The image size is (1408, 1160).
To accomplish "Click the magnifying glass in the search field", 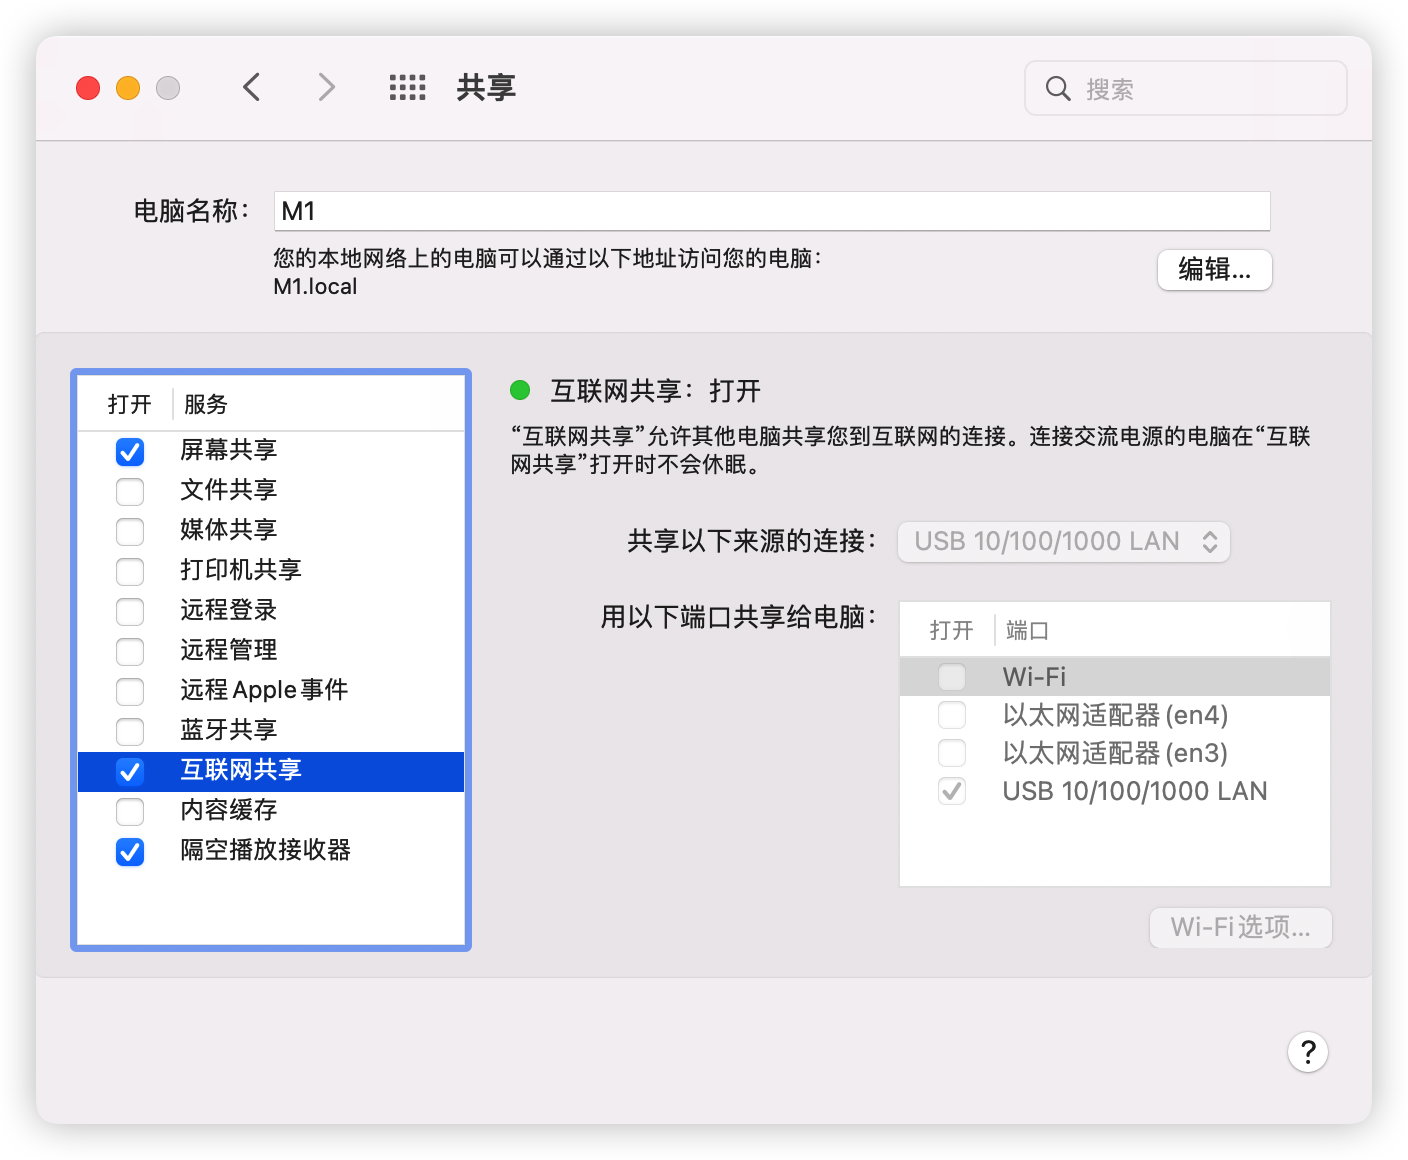I will coord(1058,88).
